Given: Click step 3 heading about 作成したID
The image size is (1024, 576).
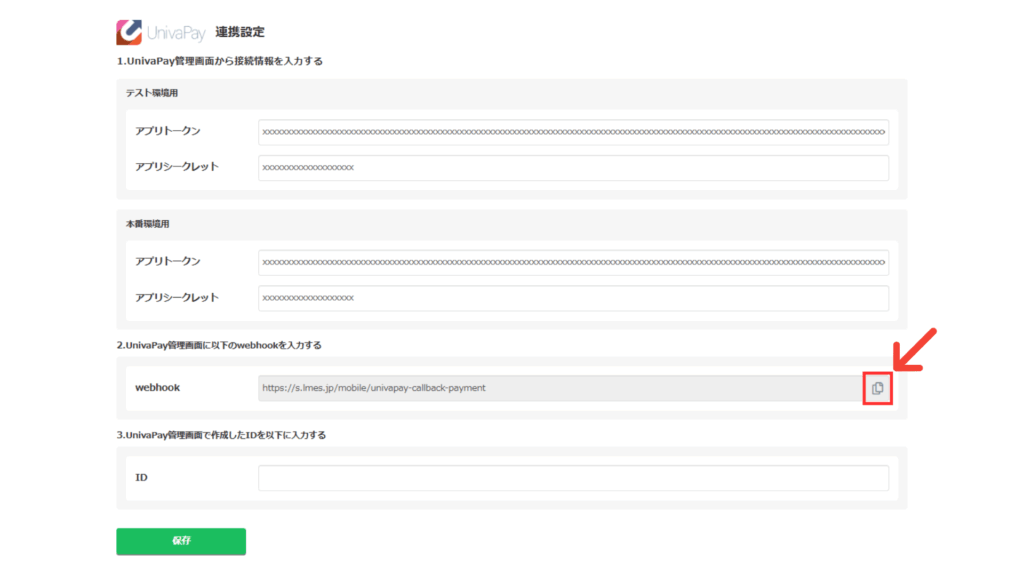Looking at the screenshot, I should 221,435.
